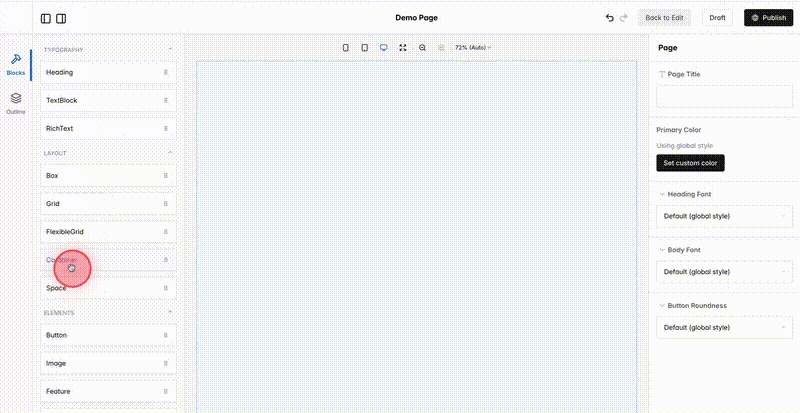
Task: Click drag handle icon on Image block
Action: (165, 363)
